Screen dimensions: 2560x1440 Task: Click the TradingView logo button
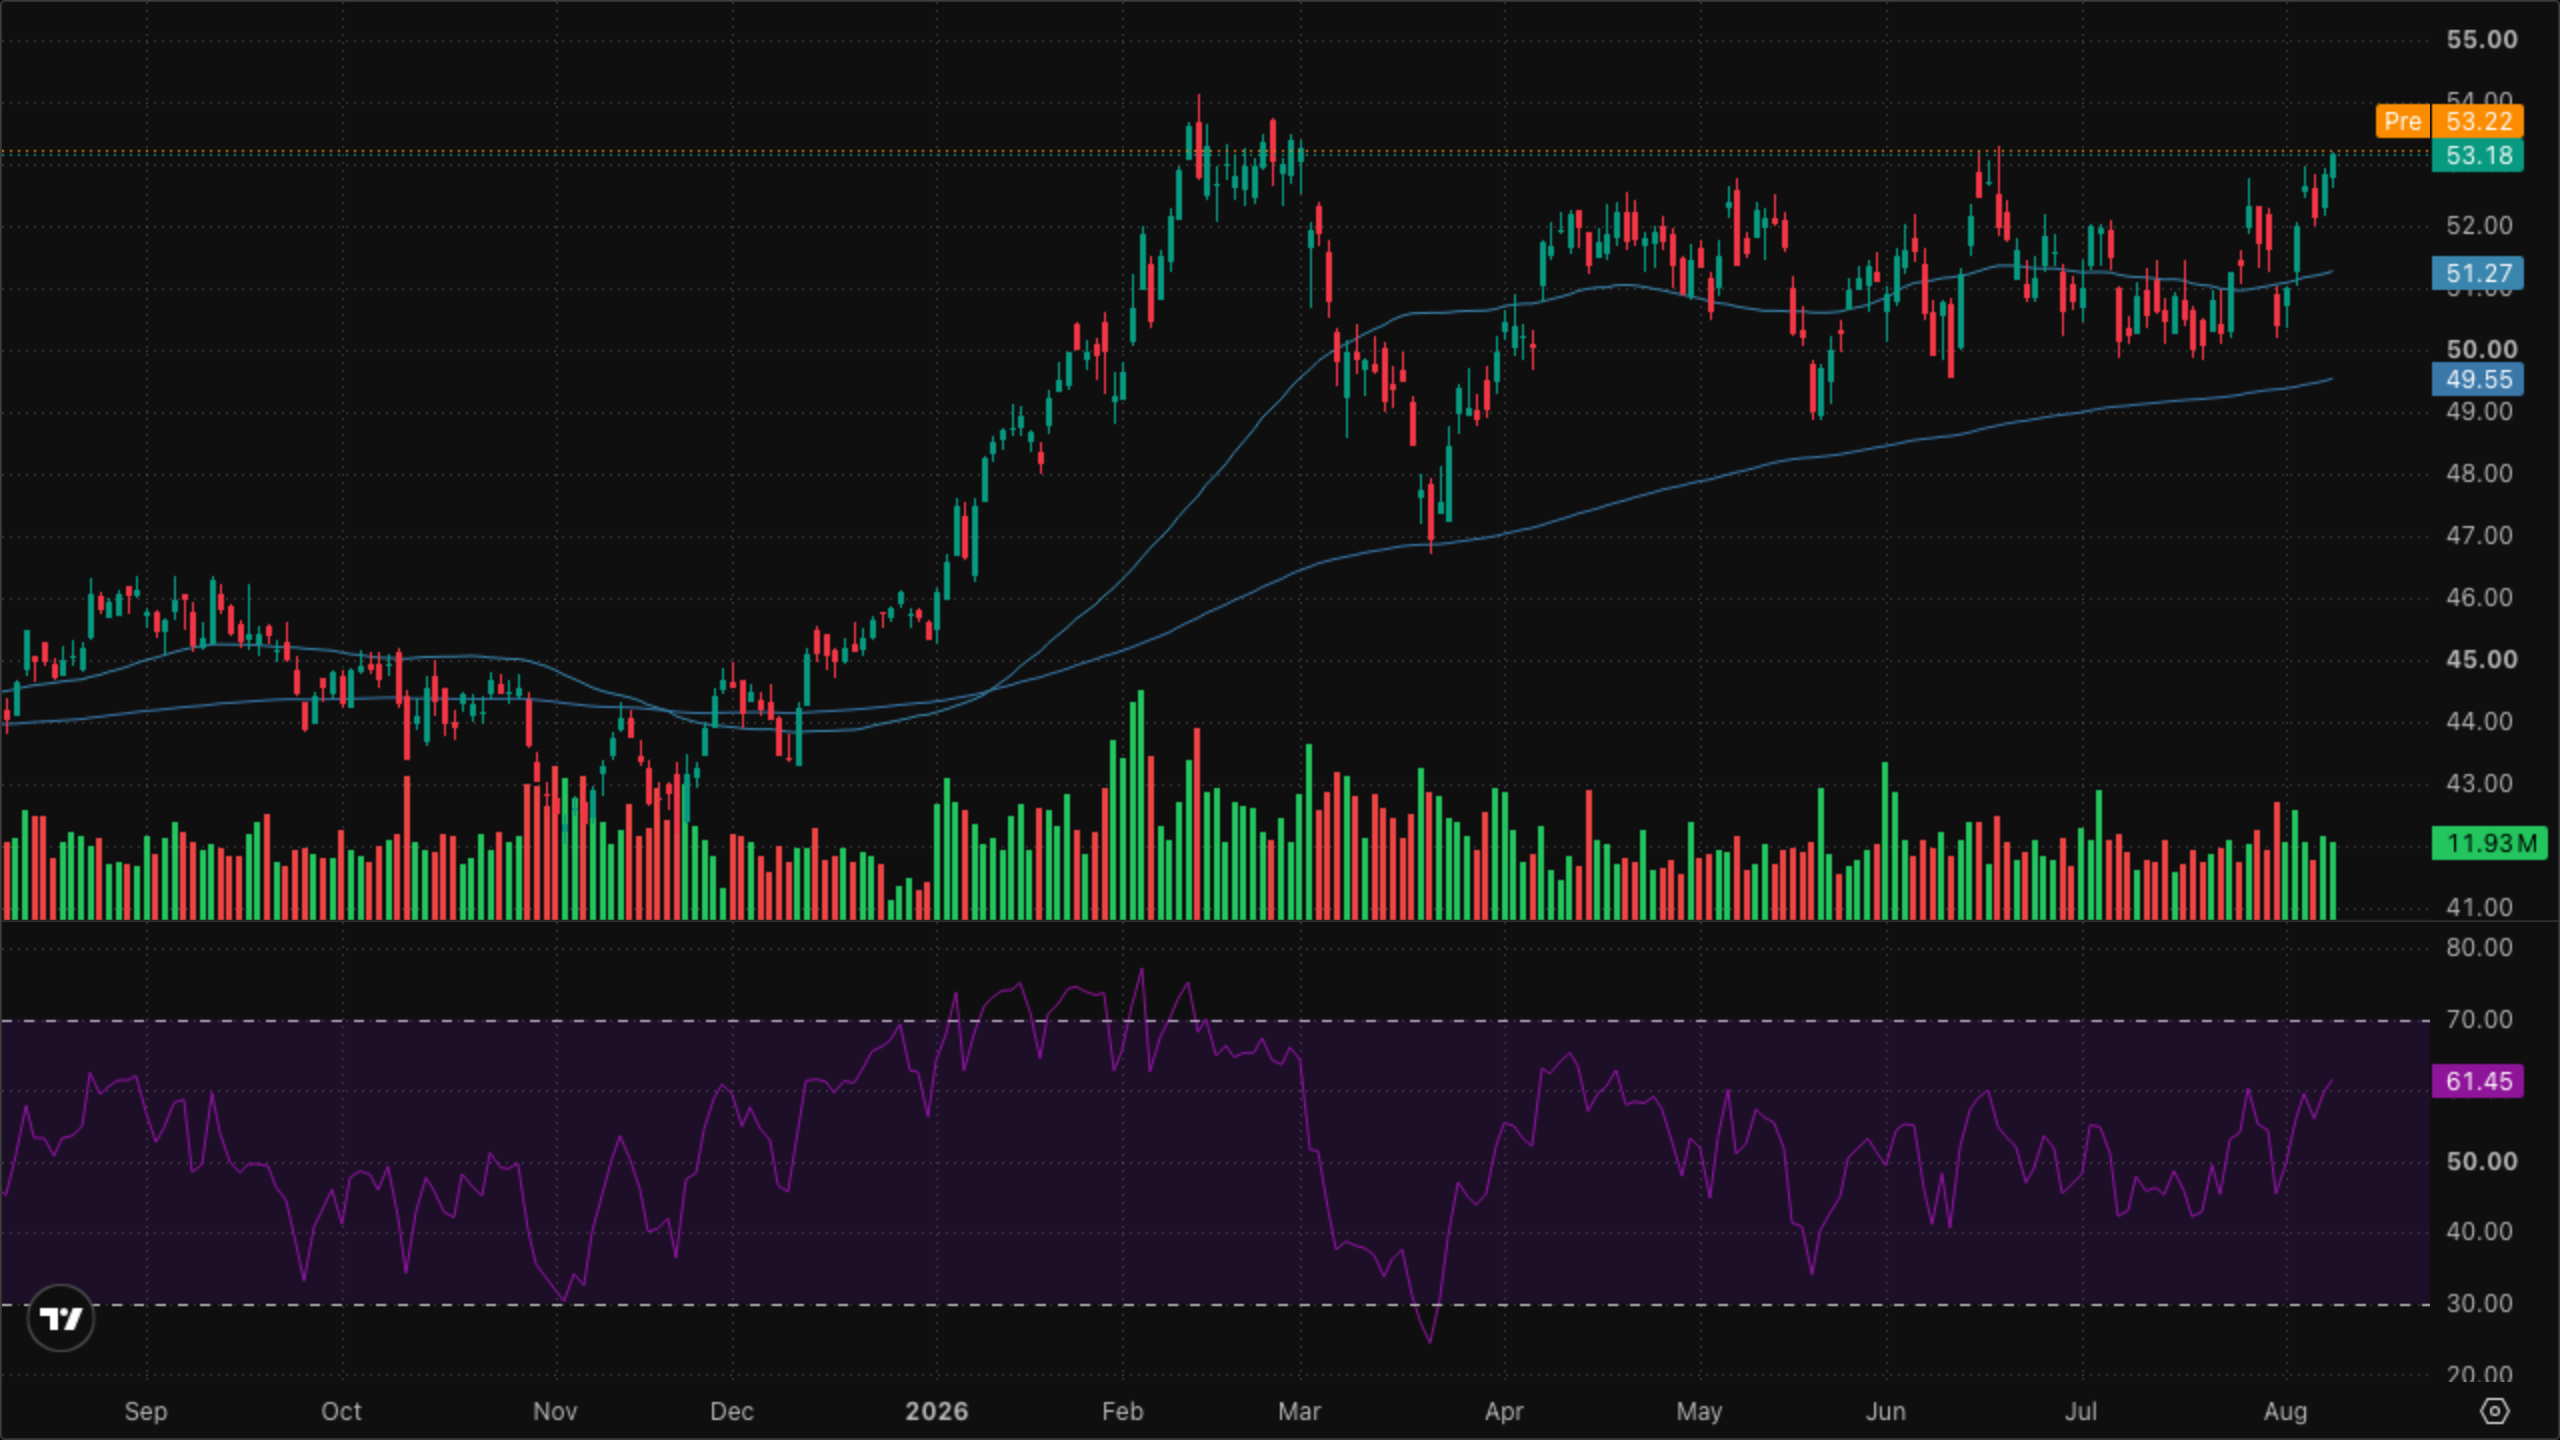[x=61, y=1318]
